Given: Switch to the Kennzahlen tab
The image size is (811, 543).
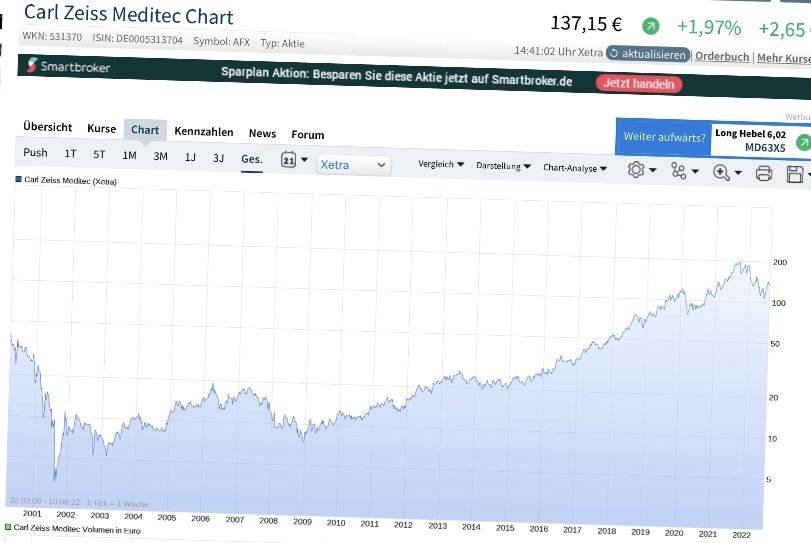Looking at the screenshot, I should pos(204,132).
